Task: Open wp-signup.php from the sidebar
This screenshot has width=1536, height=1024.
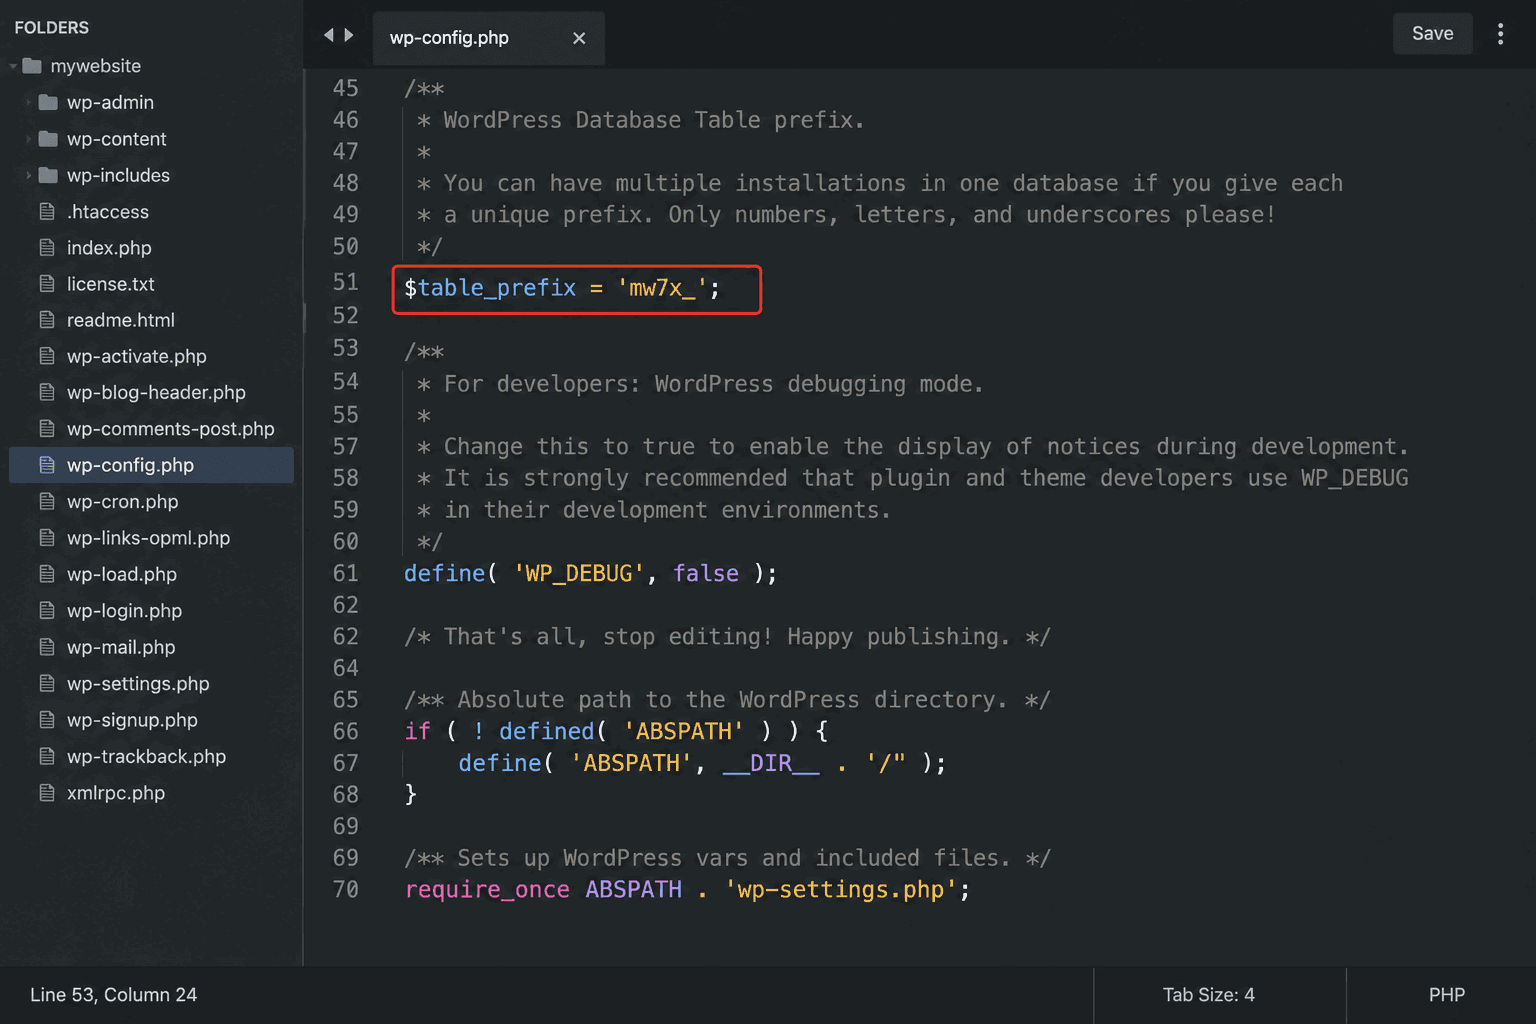Action: (132, 720)
